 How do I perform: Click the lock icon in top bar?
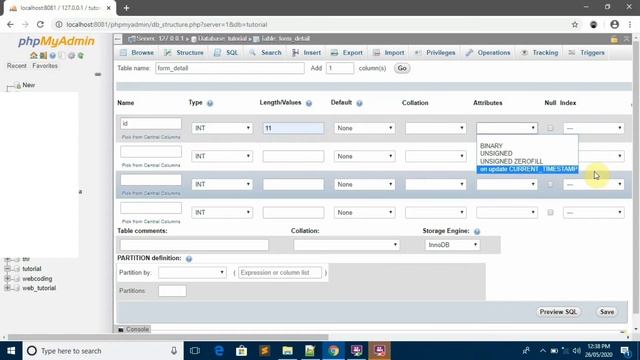tap(614, 39)
